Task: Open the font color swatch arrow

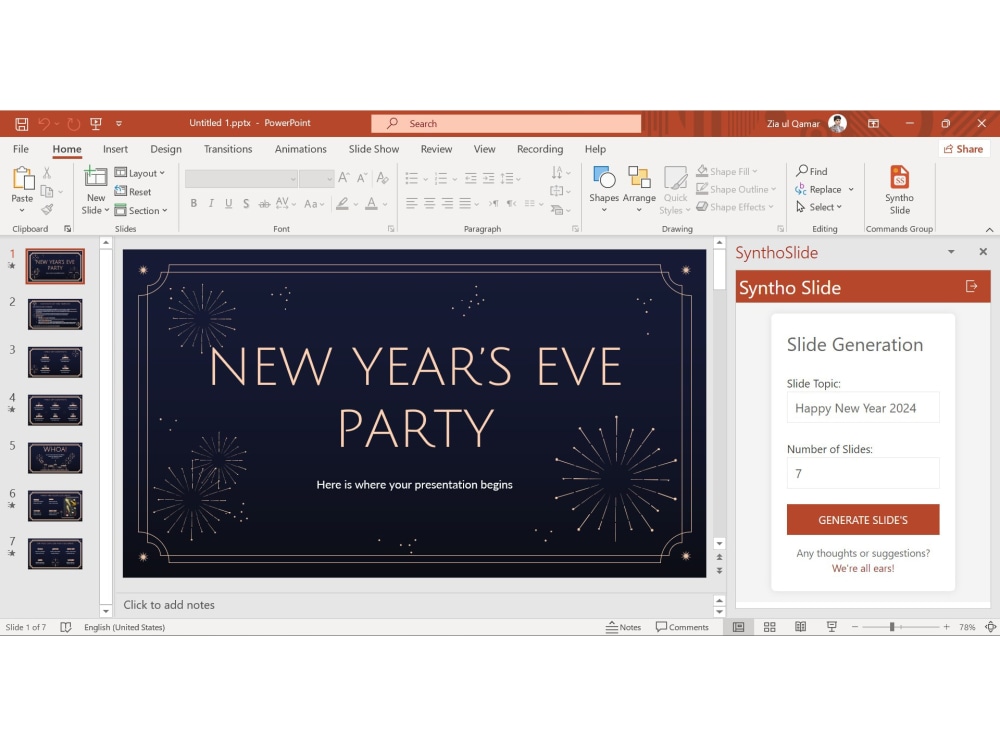Action: coord(385,205)
